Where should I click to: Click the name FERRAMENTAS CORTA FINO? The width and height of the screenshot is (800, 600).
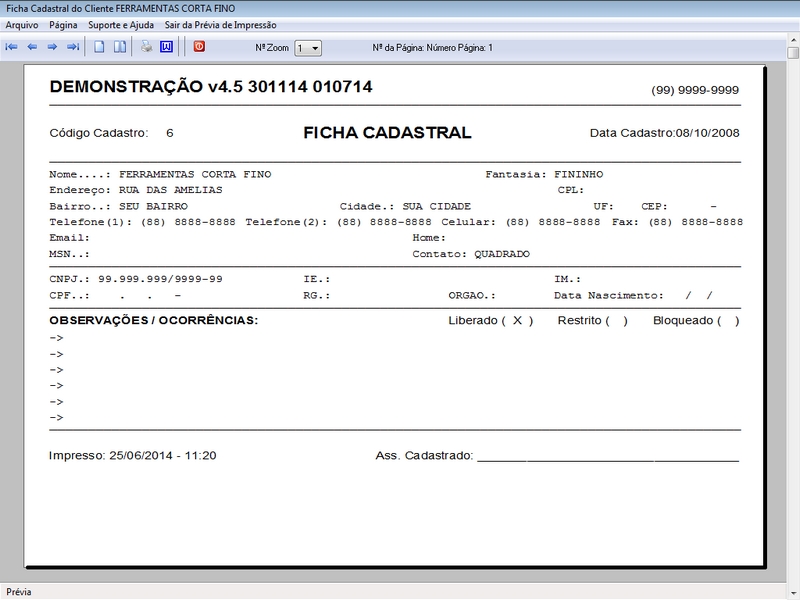(x=195, y=174)
